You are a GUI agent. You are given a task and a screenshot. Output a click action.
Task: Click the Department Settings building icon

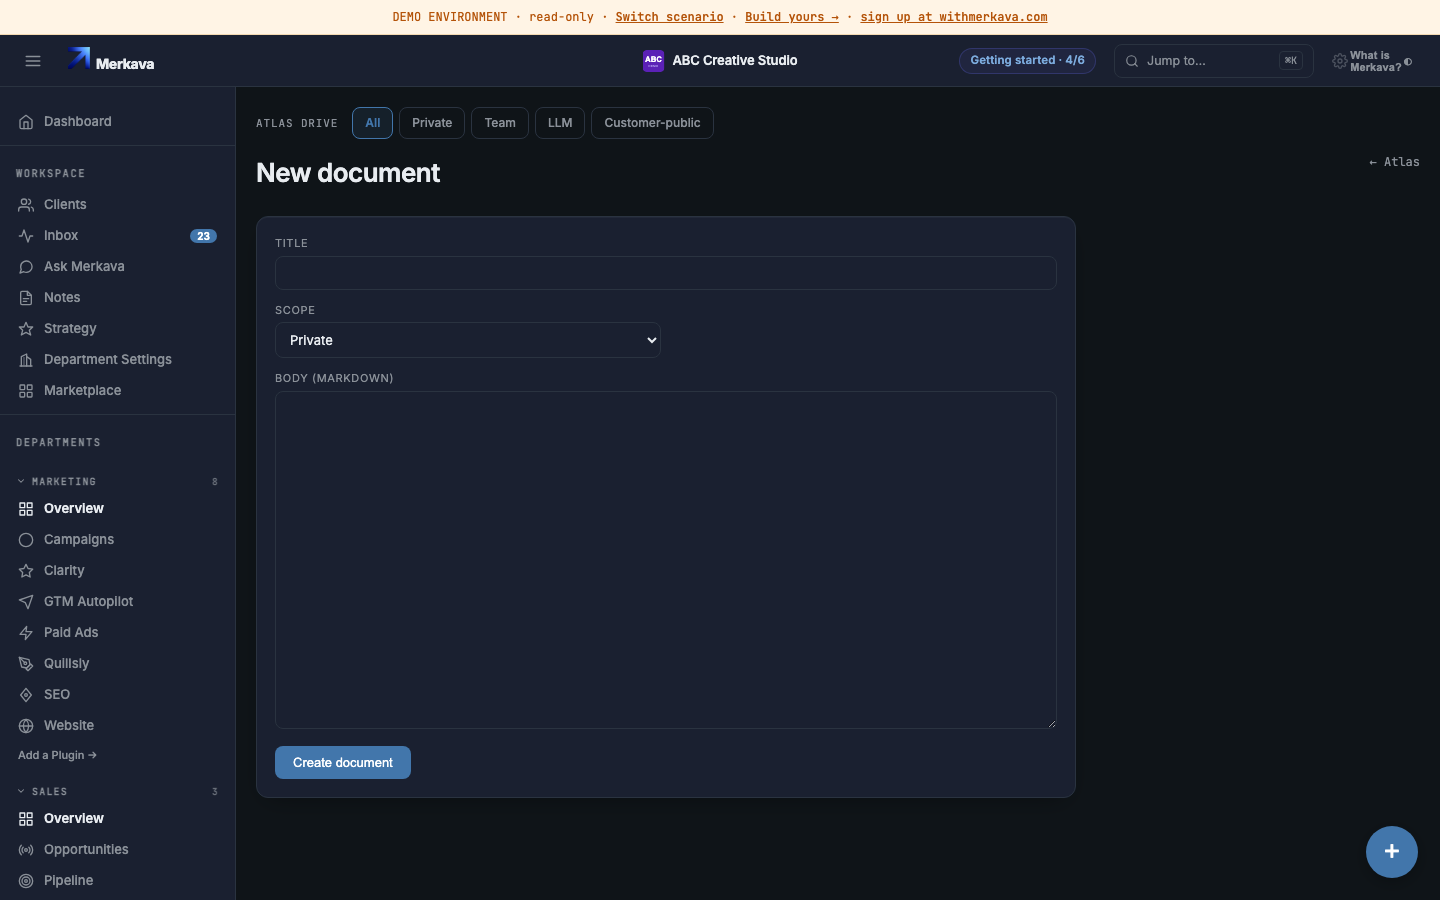[x=26, y=360]
